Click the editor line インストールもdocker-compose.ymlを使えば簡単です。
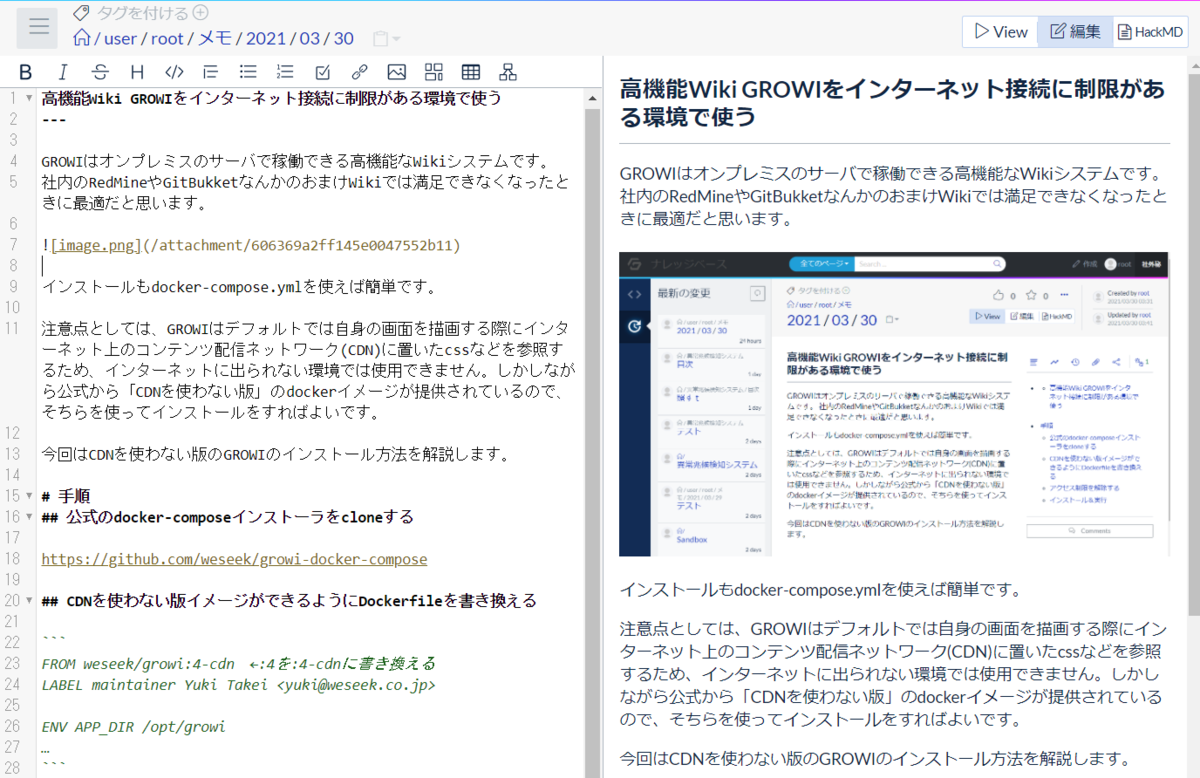The width and height of the screenshot is (1200, 778). [x=239, y=287]
